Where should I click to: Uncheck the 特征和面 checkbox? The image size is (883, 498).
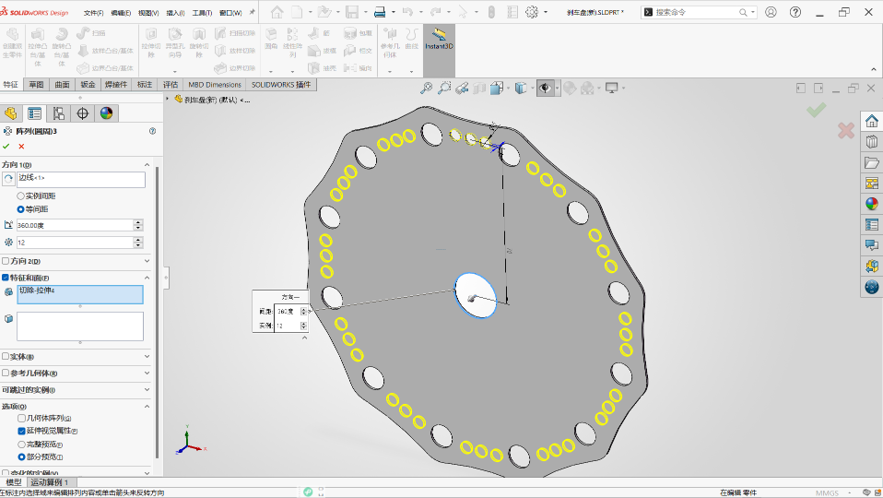(5, 278)
